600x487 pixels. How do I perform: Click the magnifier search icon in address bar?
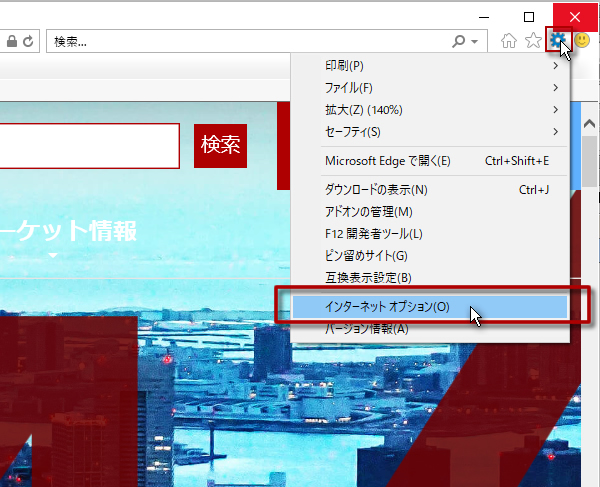point(459,42)
